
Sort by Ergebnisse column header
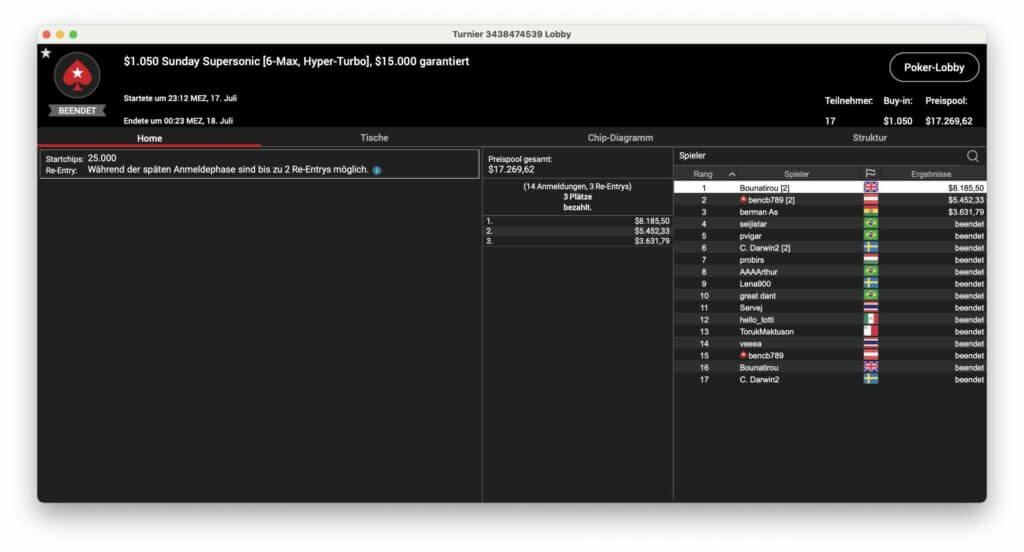(x=931, y=174)
